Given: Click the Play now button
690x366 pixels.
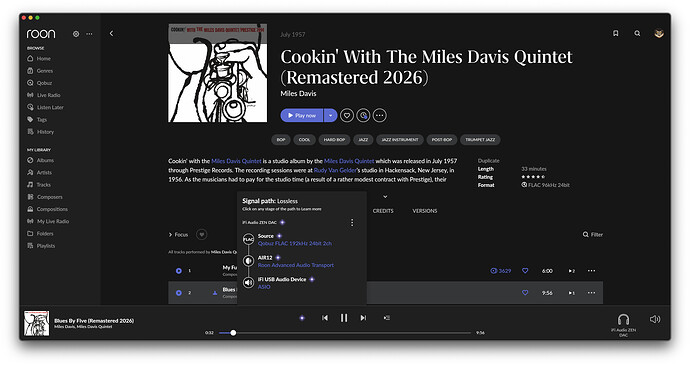Looking at the screenshot, I should point(302,116).
